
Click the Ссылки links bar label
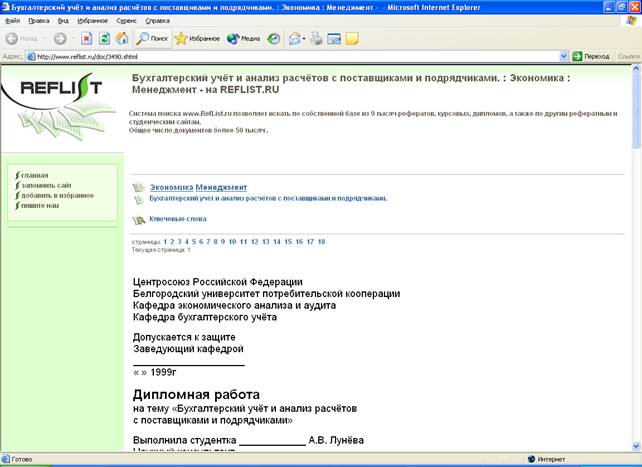click(629, 56)
